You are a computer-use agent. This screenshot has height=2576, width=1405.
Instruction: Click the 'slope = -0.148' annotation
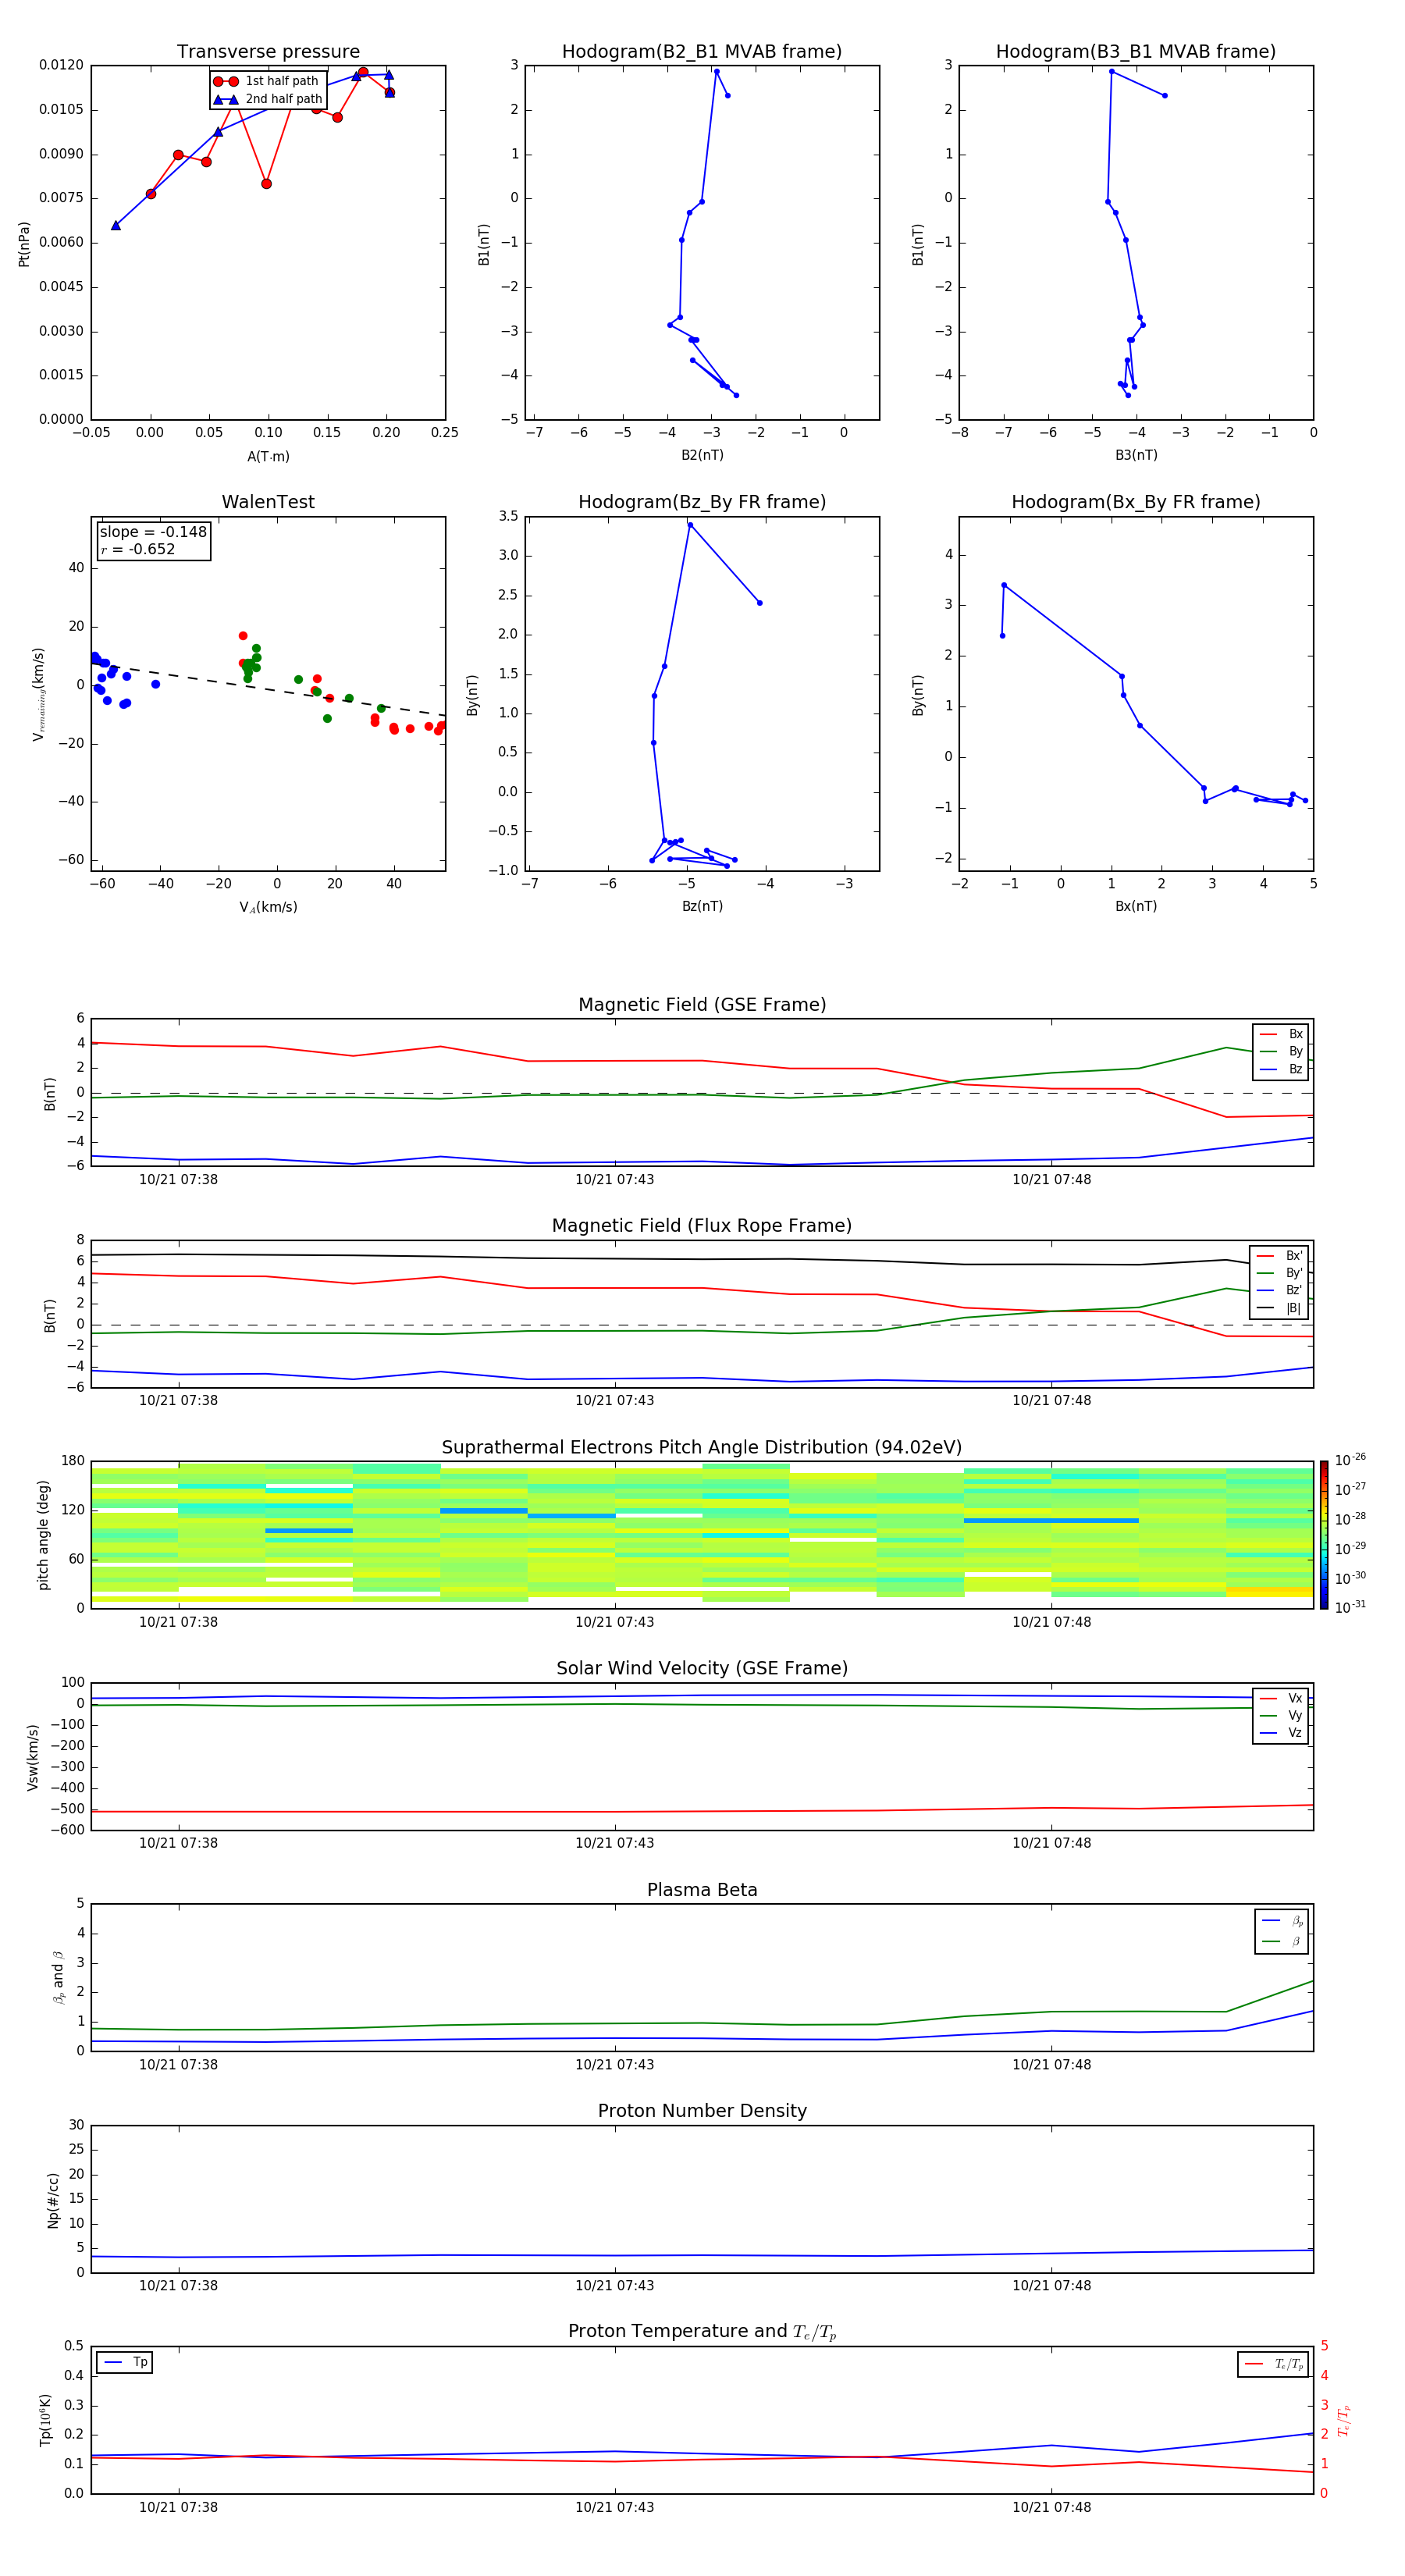point(153,532)
